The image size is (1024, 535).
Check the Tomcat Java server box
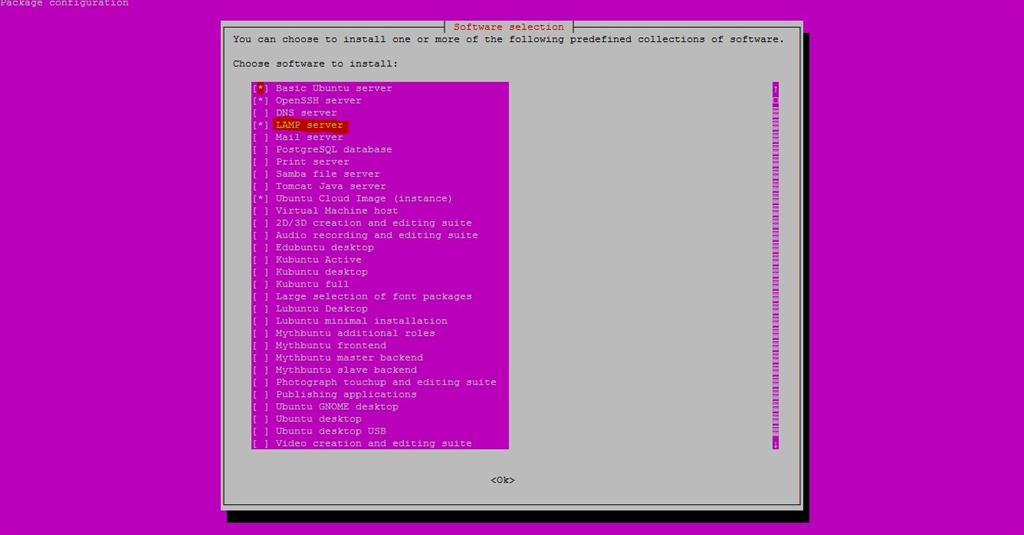pyautogui.click(x=261, y=186)
